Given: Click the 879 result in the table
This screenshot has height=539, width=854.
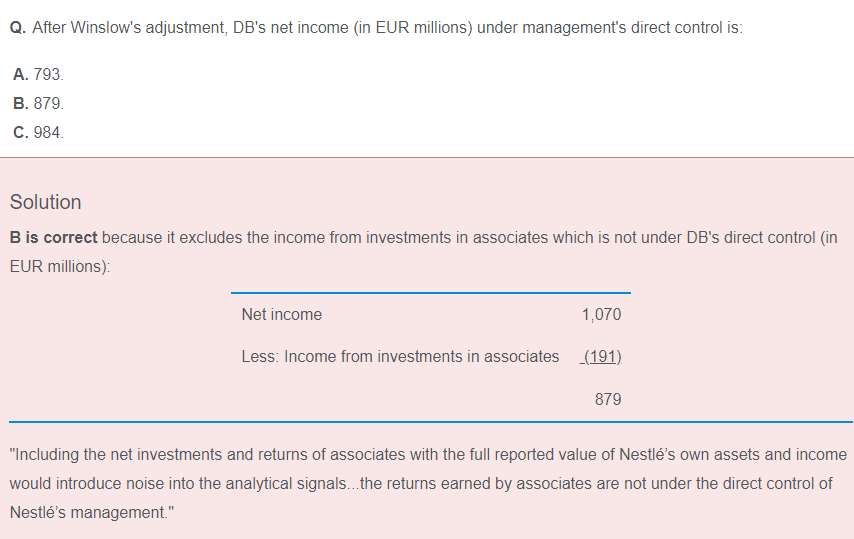Looking at the screenshot, I should tap(608, 399).
